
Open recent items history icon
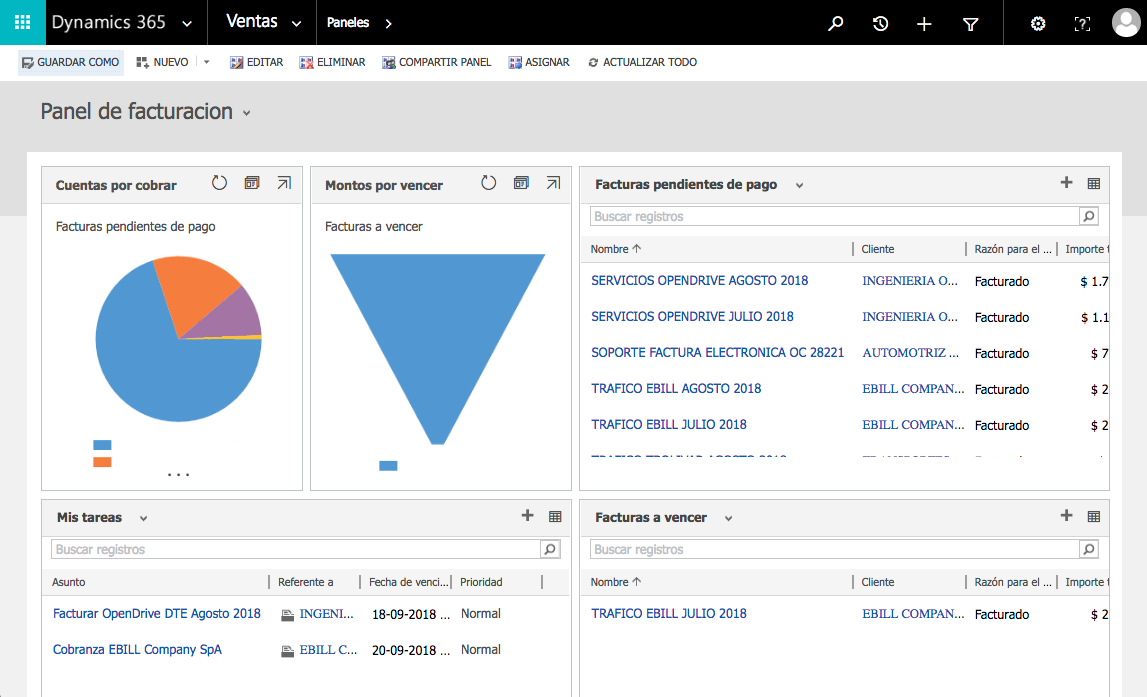click(880, 23)
